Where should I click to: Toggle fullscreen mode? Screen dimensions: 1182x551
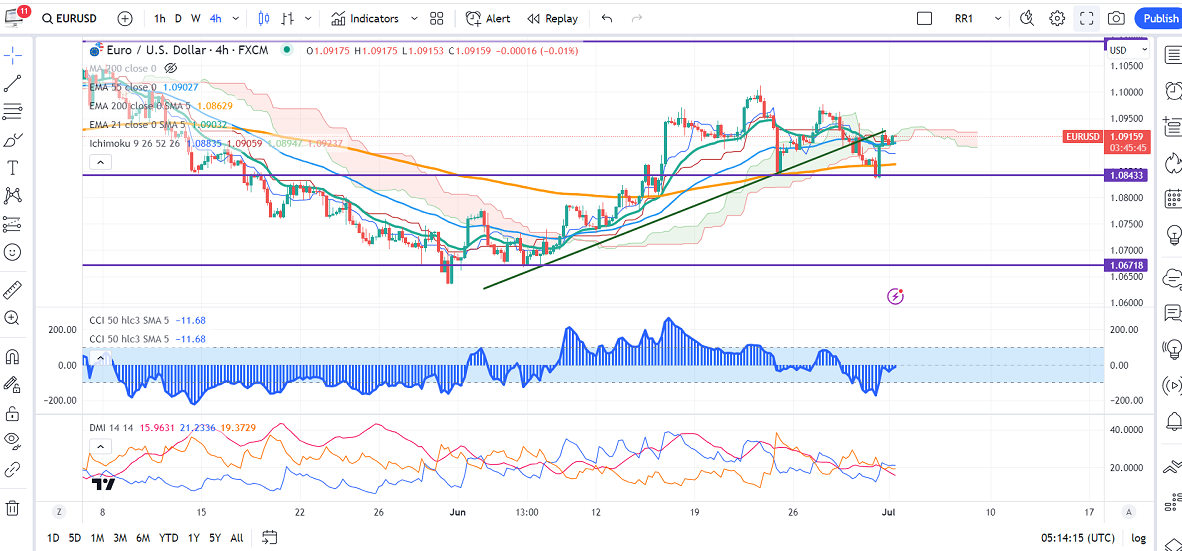1086,18
